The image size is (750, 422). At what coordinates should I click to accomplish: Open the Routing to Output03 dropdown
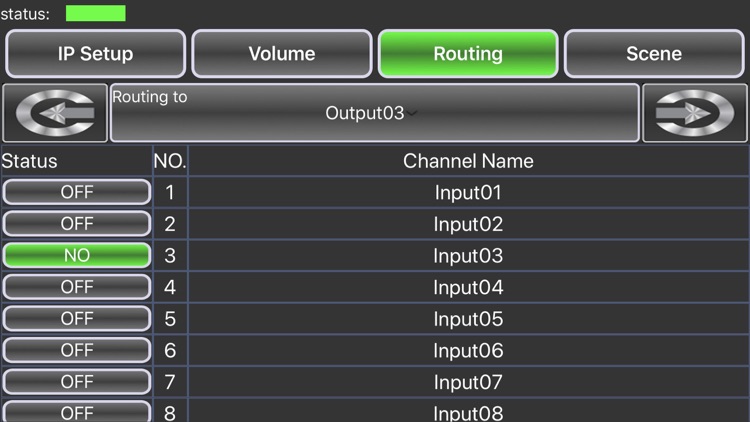coord(375,113)
